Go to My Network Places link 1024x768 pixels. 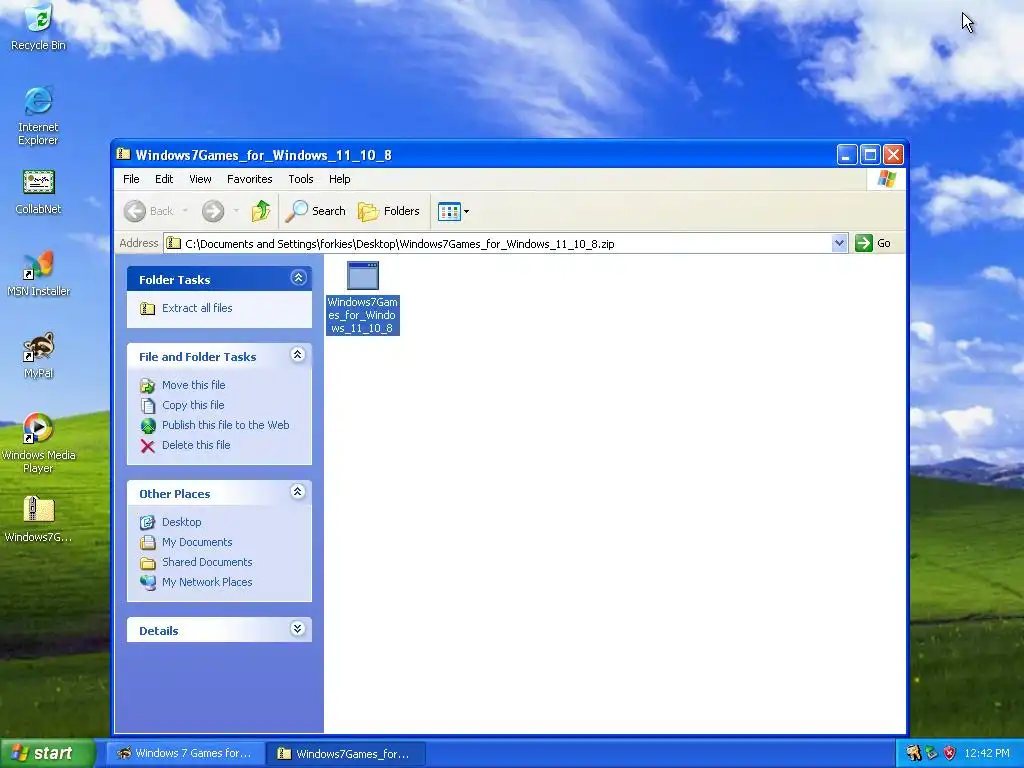(207, 583)
